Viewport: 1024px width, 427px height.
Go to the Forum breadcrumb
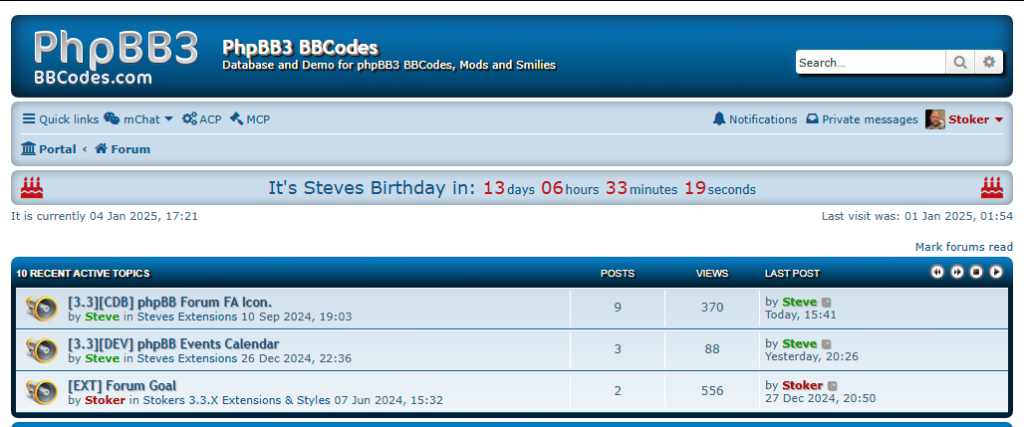[x=123, y=149]
